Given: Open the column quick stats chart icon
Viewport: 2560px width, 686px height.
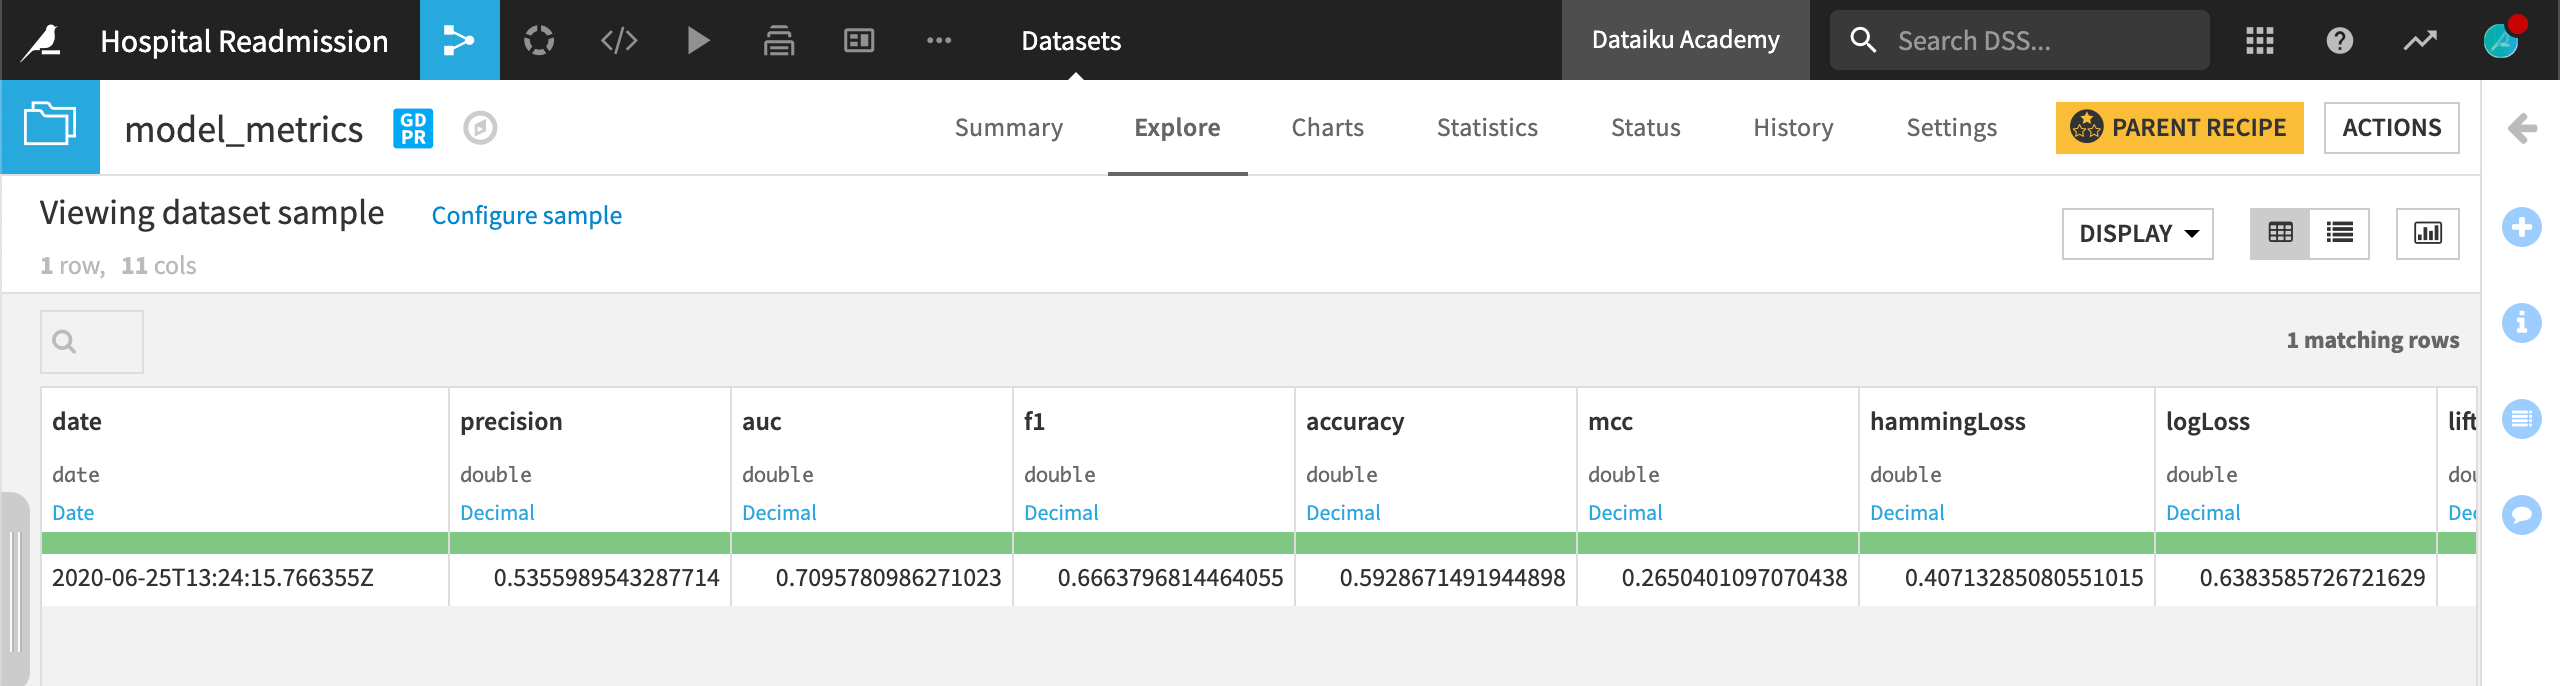Looking at the screenshot, I should point(2428,233).
